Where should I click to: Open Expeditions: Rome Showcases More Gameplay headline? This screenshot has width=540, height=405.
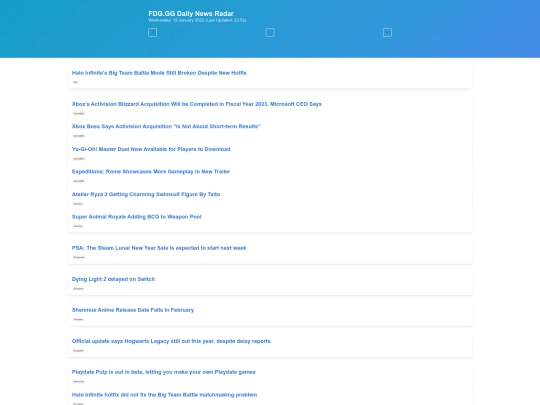point(150,172)
